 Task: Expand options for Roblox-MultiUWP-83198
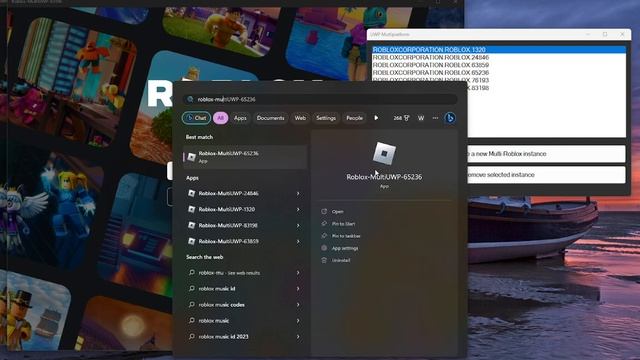coord(298,225)
